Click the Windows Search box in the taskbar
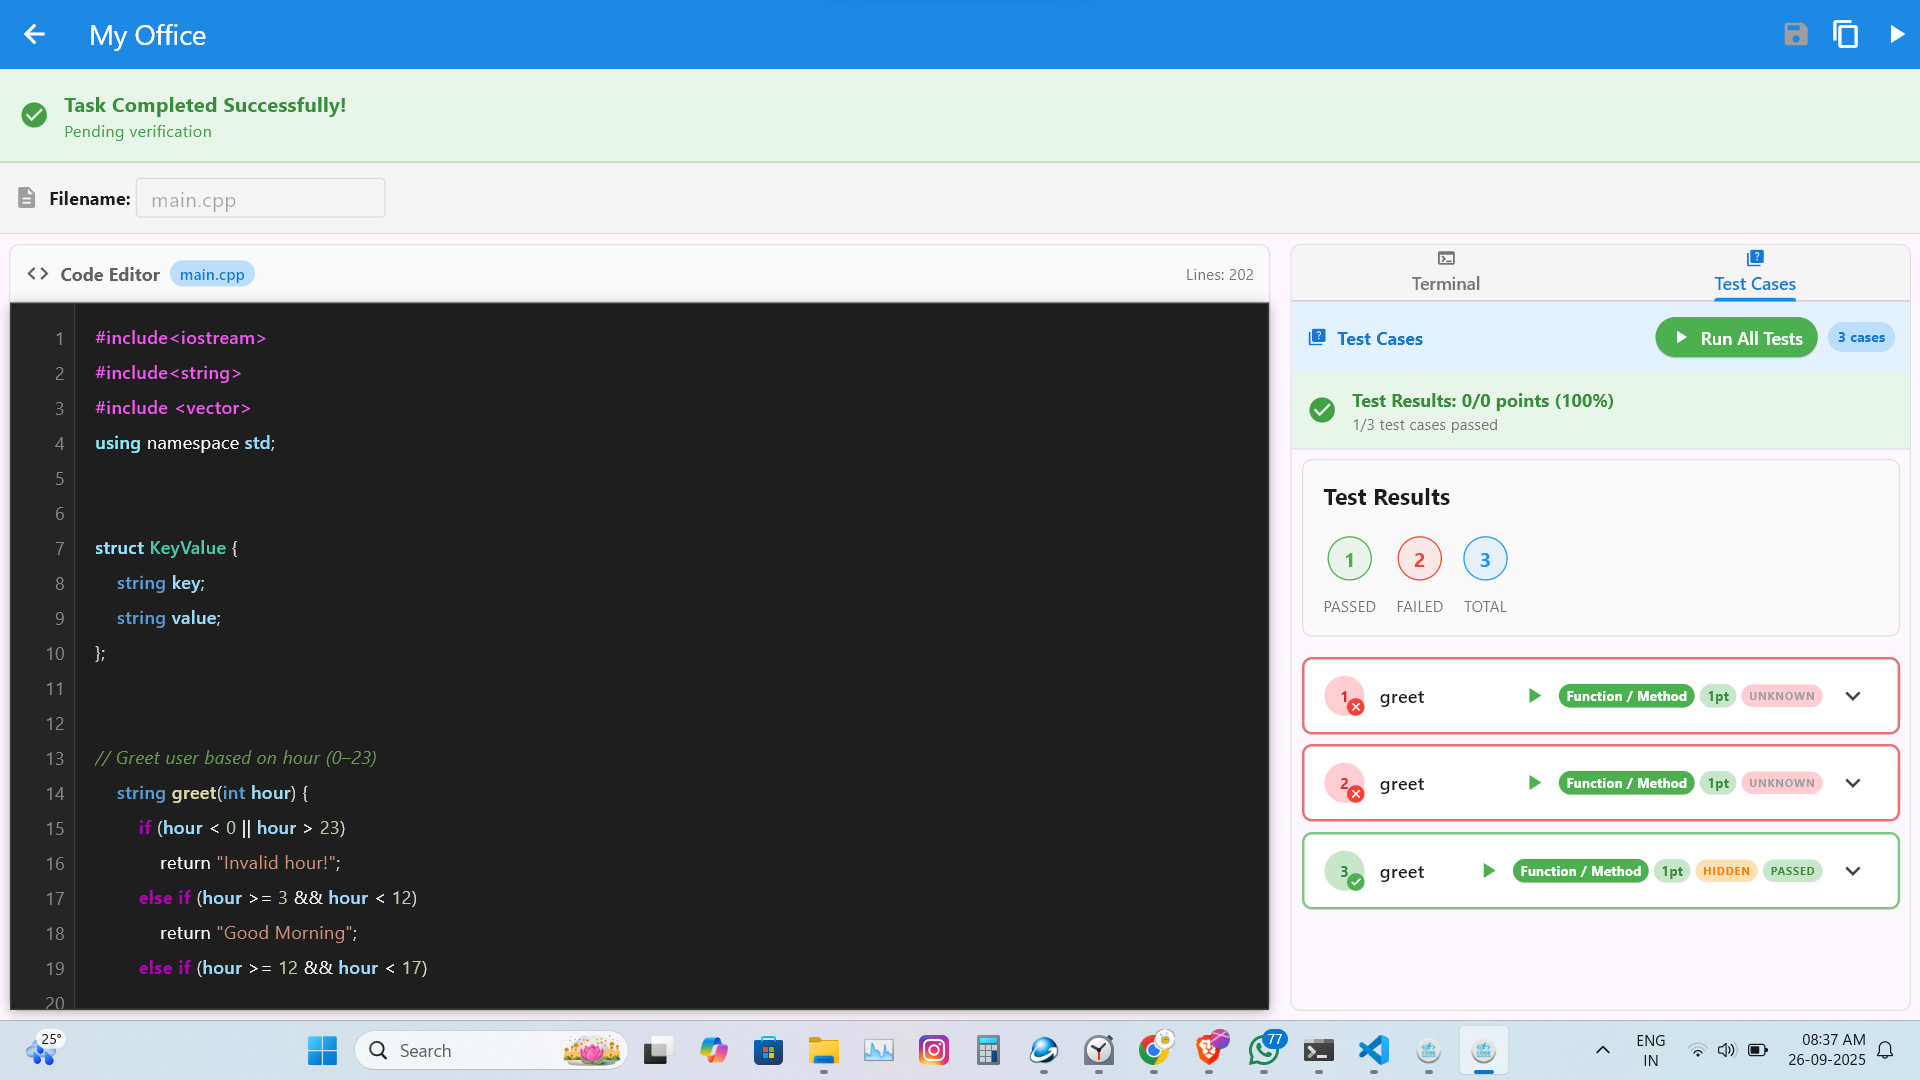The width and height of the screenshot is (1920, 1080). pyautogui.click(x=490, y=1050)
